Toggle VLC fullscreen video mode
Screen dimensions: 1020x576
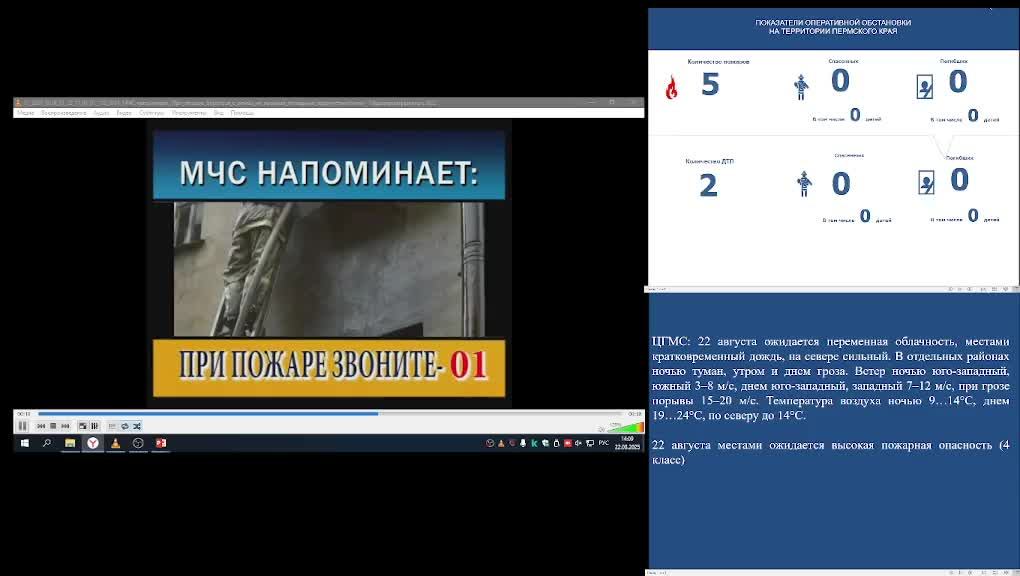[x=83, y=426]
